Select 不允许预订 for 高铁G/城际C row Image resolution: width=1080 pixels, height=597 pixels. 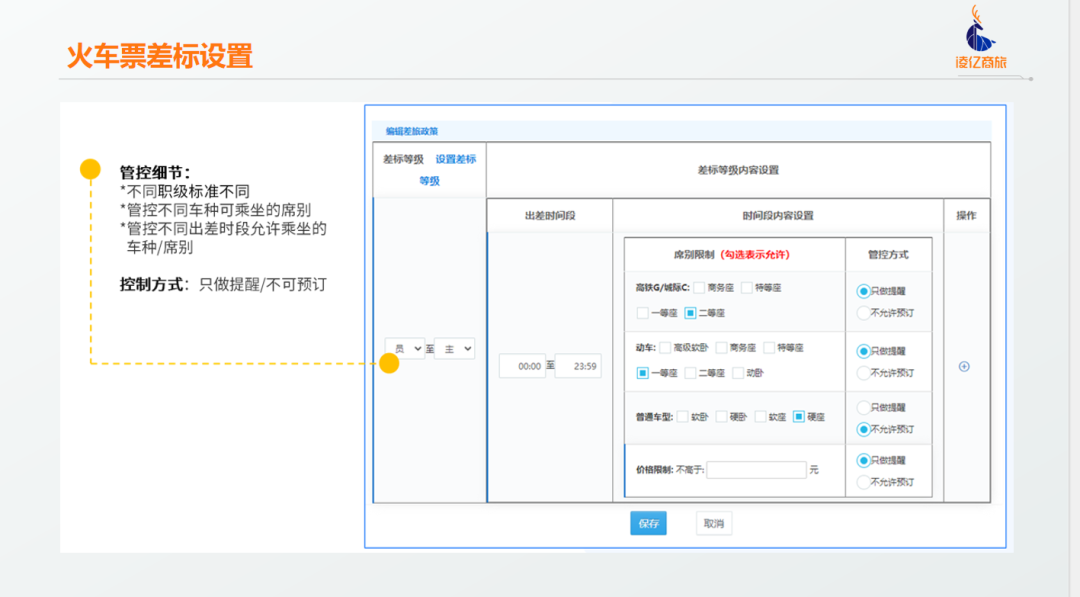863,313
